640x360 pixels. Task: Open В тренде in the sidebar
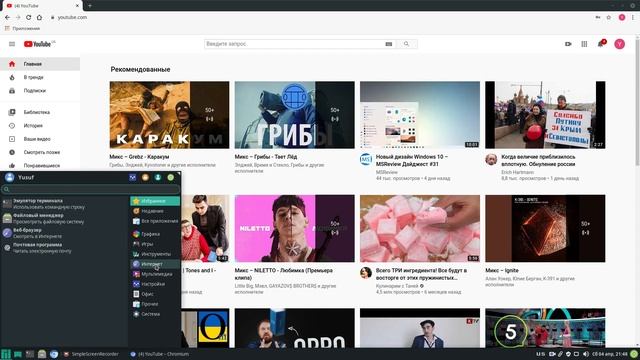click(40, 77)
